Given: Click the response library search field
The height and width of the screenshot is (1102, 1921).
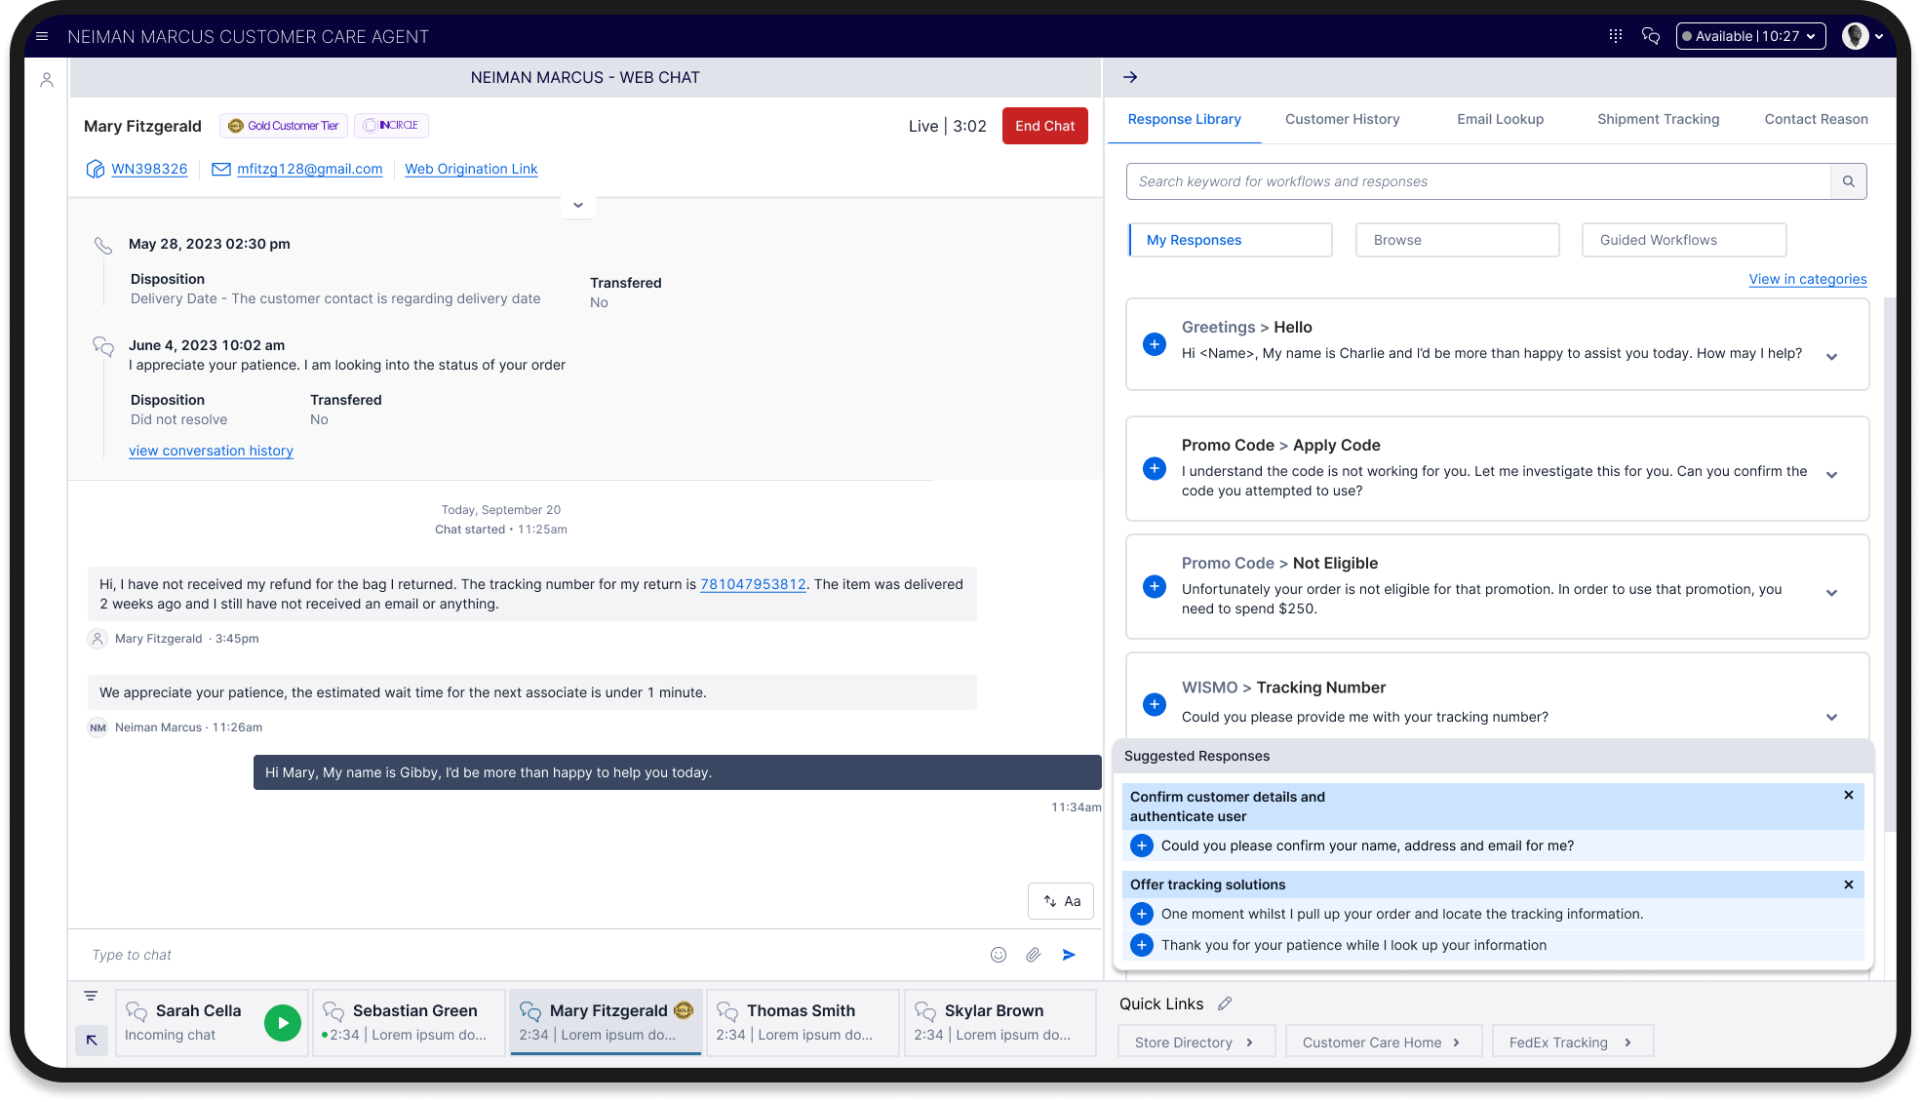Looking at the screenshot, I should (x=1477, y=181).
